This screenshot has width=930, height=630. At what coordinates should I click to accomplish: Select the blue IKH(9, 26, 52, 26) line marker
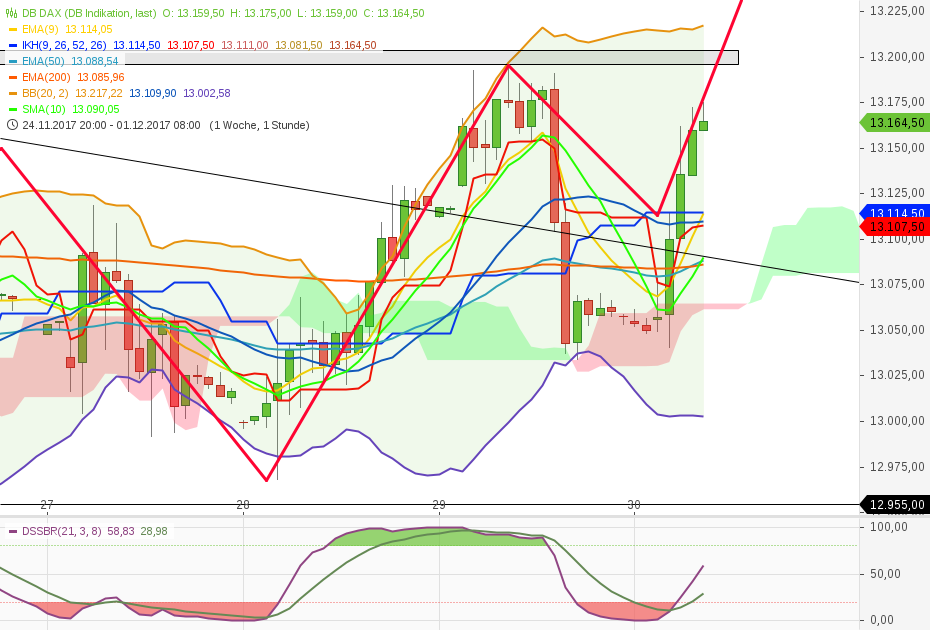pyautogui.click(x=14, y=44)
